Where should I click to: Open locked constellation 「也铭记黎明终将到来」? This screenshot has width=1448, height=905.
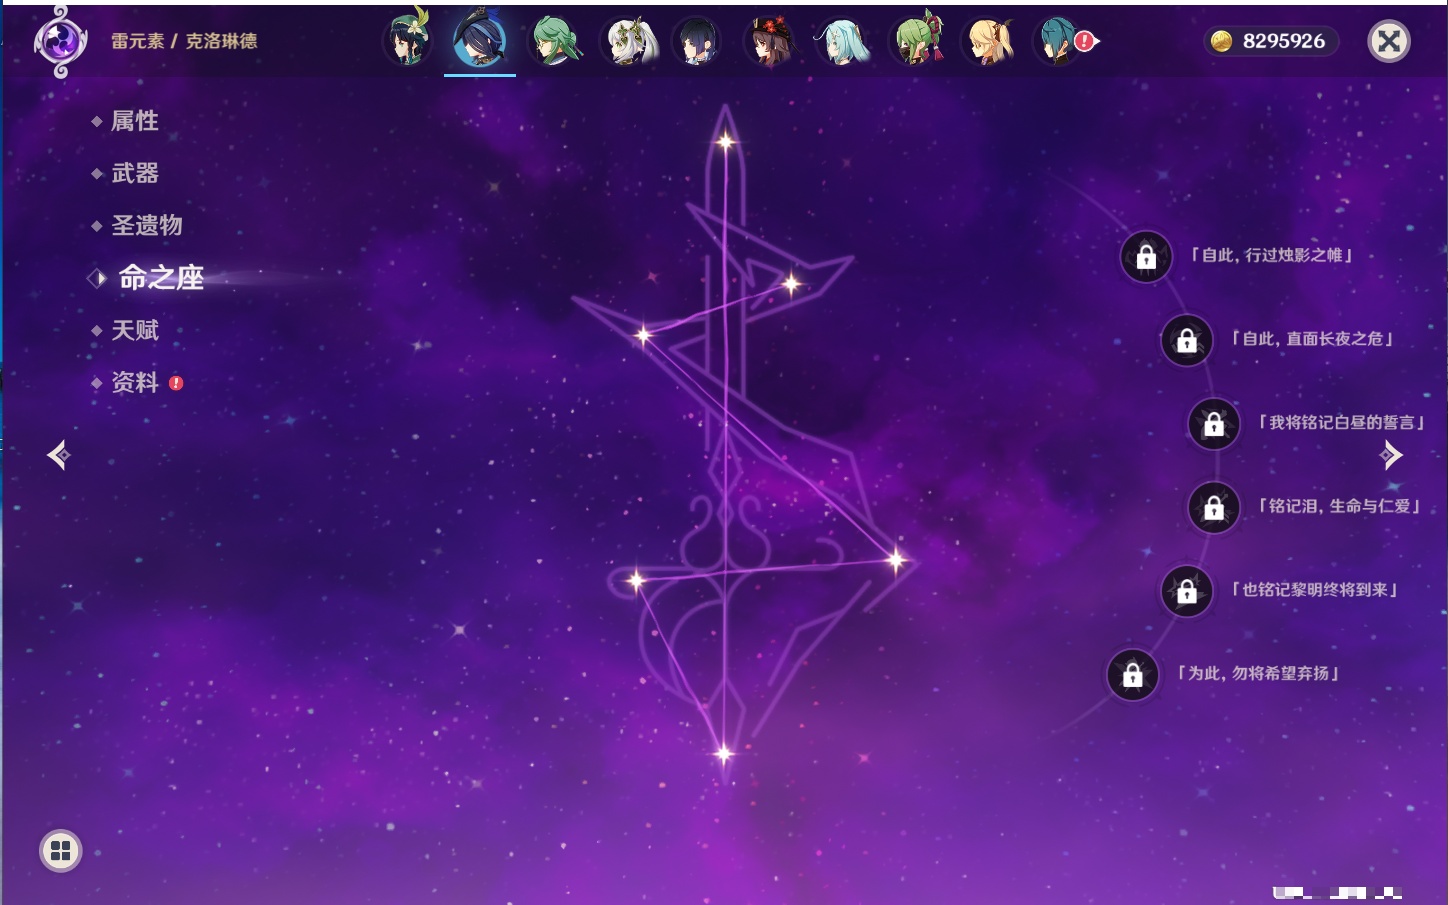(x=1187, y=591)
